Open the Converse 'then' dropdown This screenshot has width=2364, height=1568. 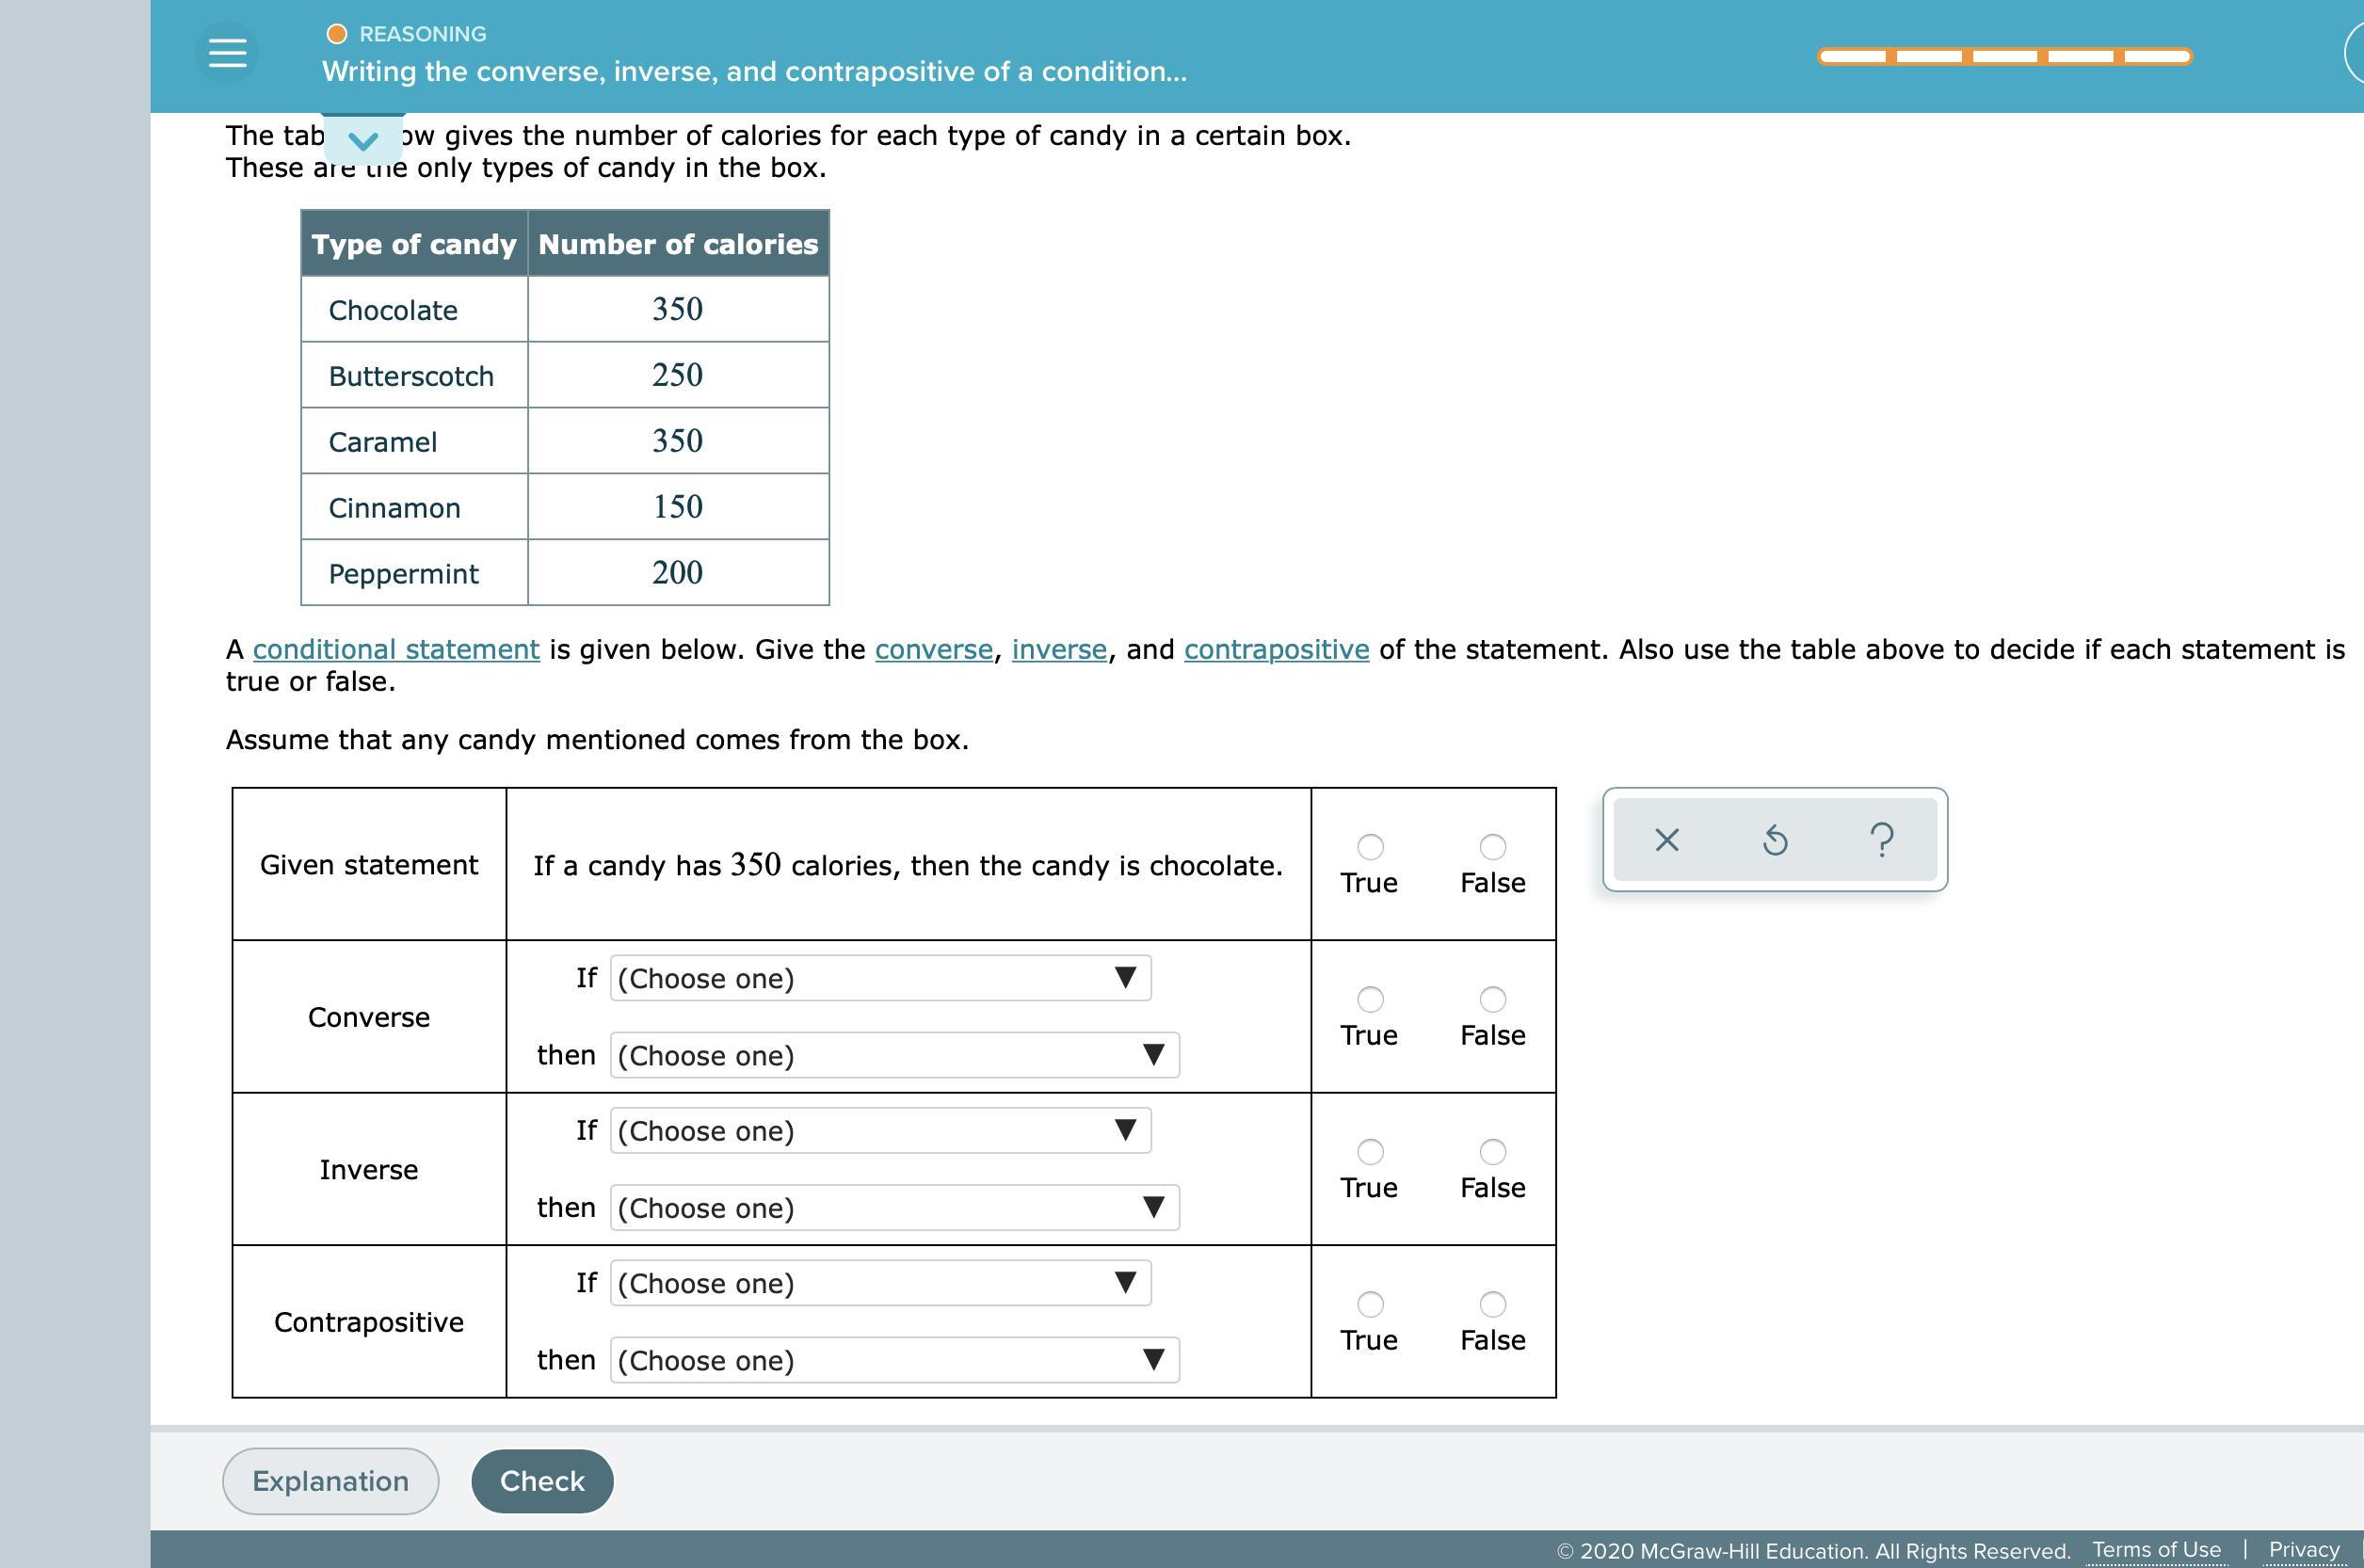[x=894, y=1055]
